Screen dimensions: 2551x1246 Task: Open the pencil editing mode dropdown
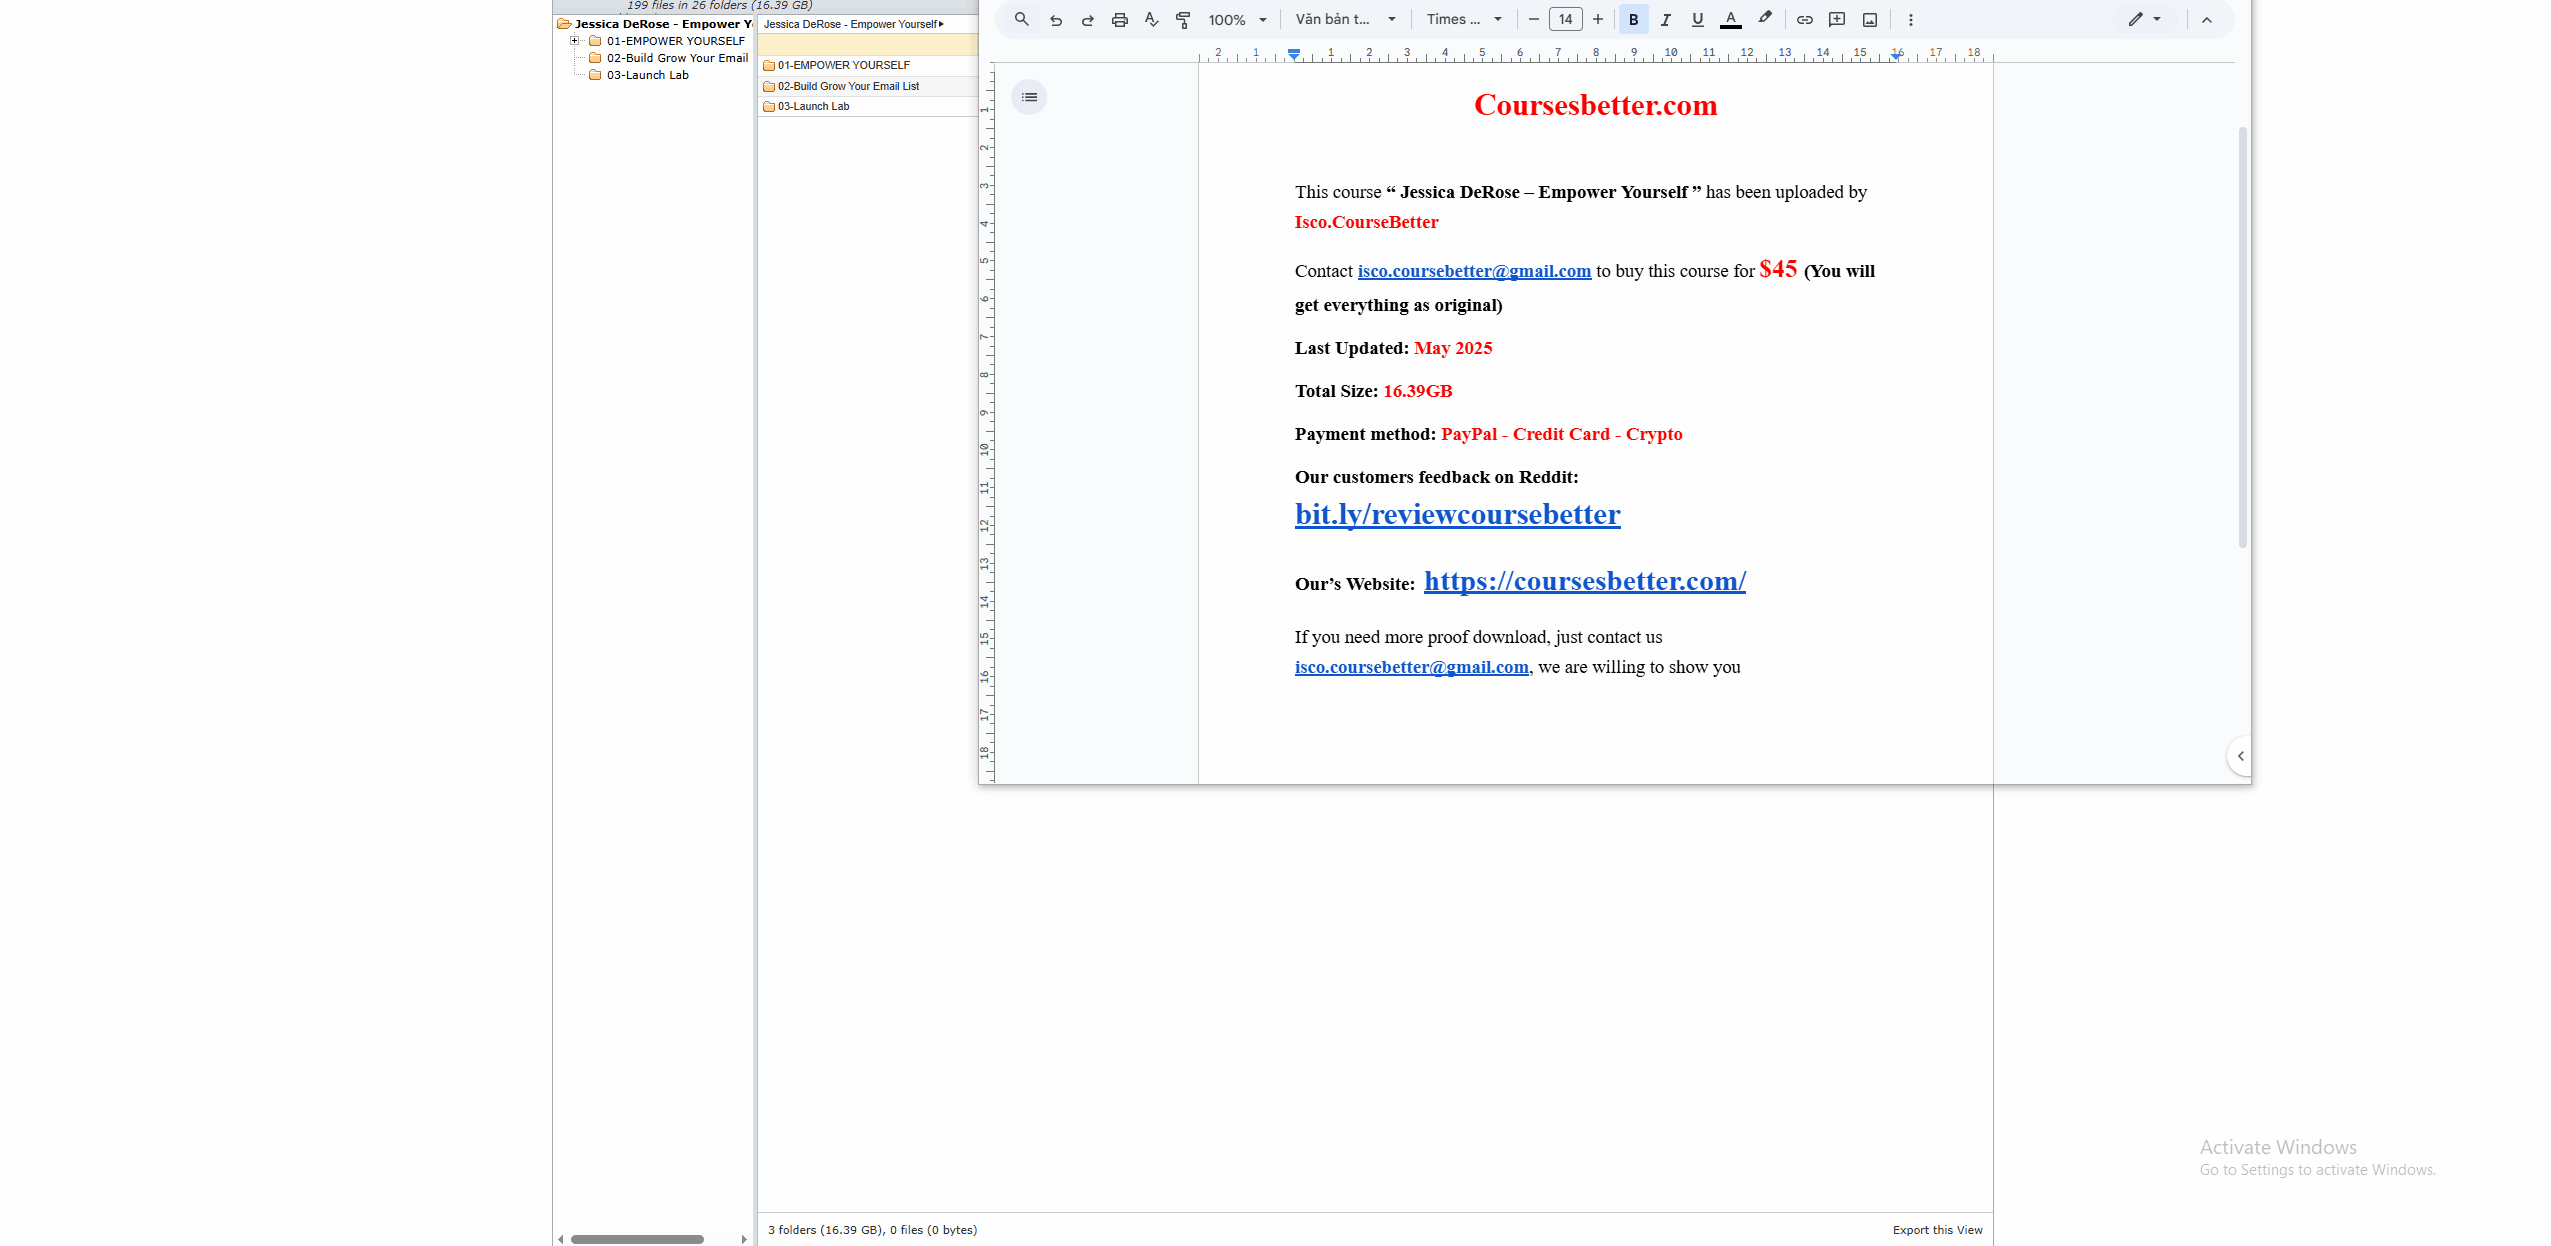[x=2143, y=19]
